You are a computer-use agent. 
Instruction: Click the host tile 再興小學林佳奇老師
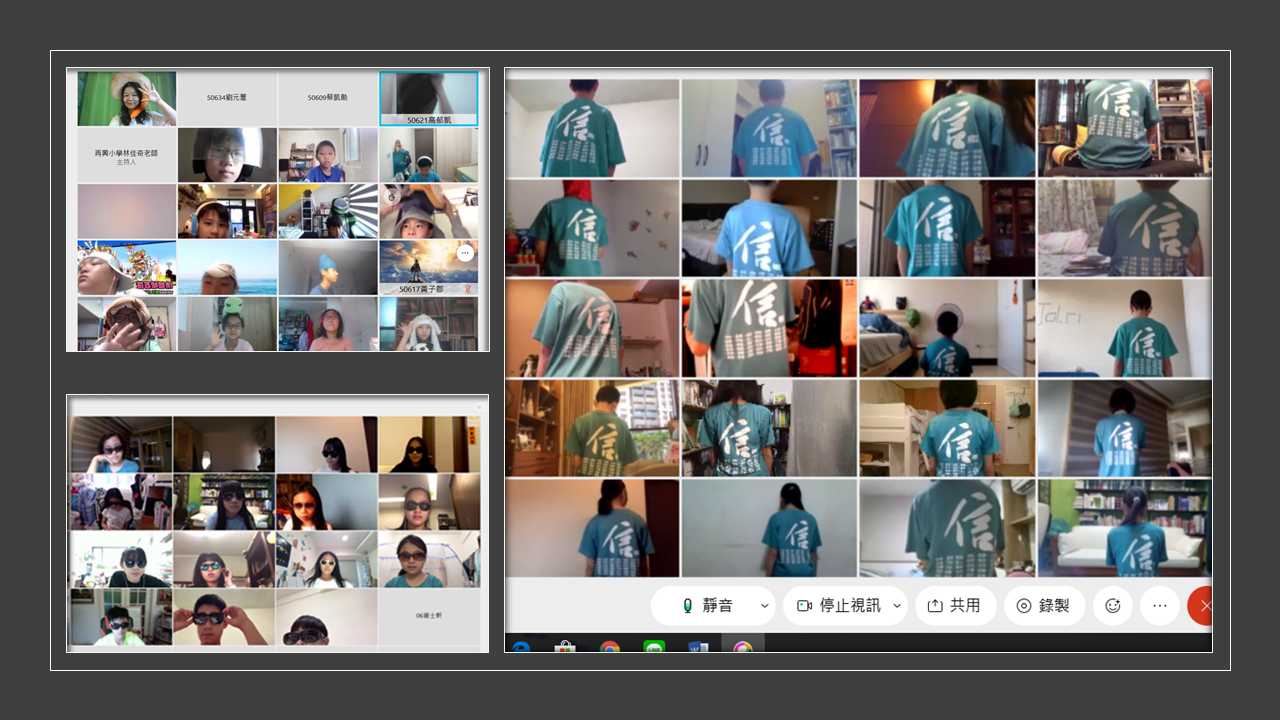[127, 155]
